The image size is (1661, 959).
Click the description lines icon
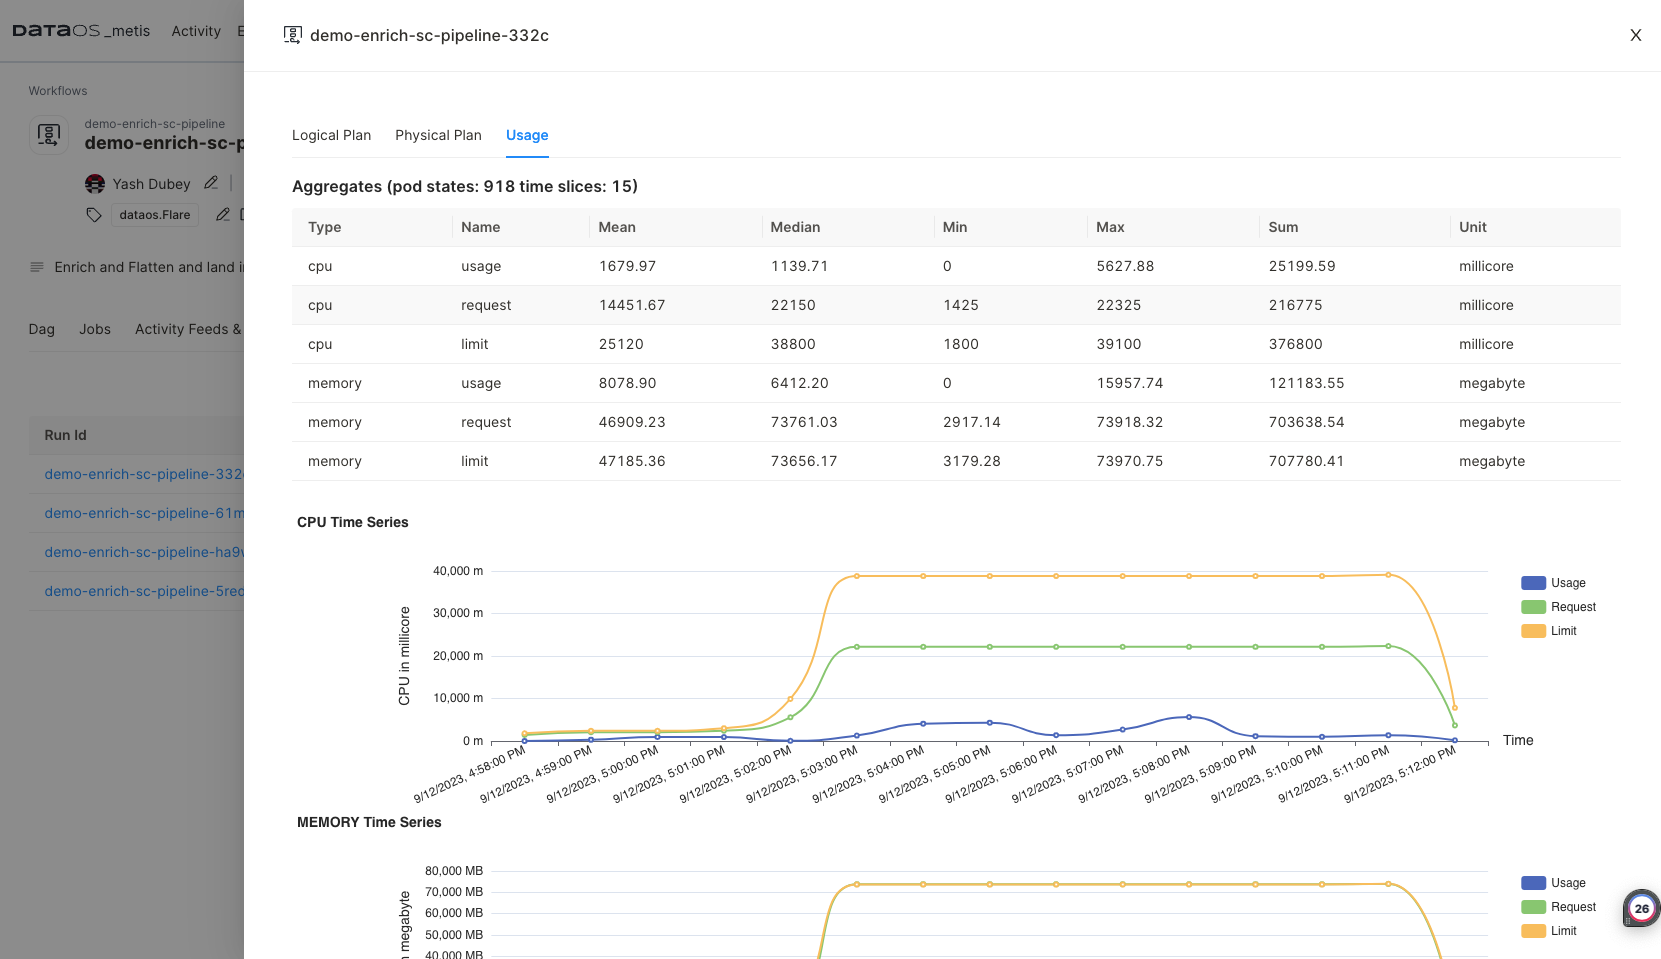click(x=37, y=267)
